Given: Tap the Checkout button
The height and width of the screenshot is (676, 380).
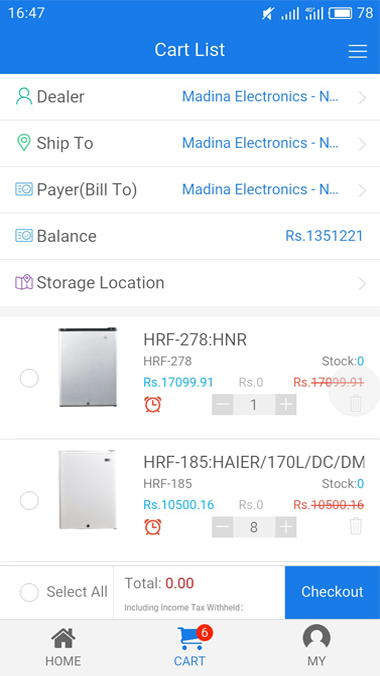Looking at the screenshot, I should [332, 592].
